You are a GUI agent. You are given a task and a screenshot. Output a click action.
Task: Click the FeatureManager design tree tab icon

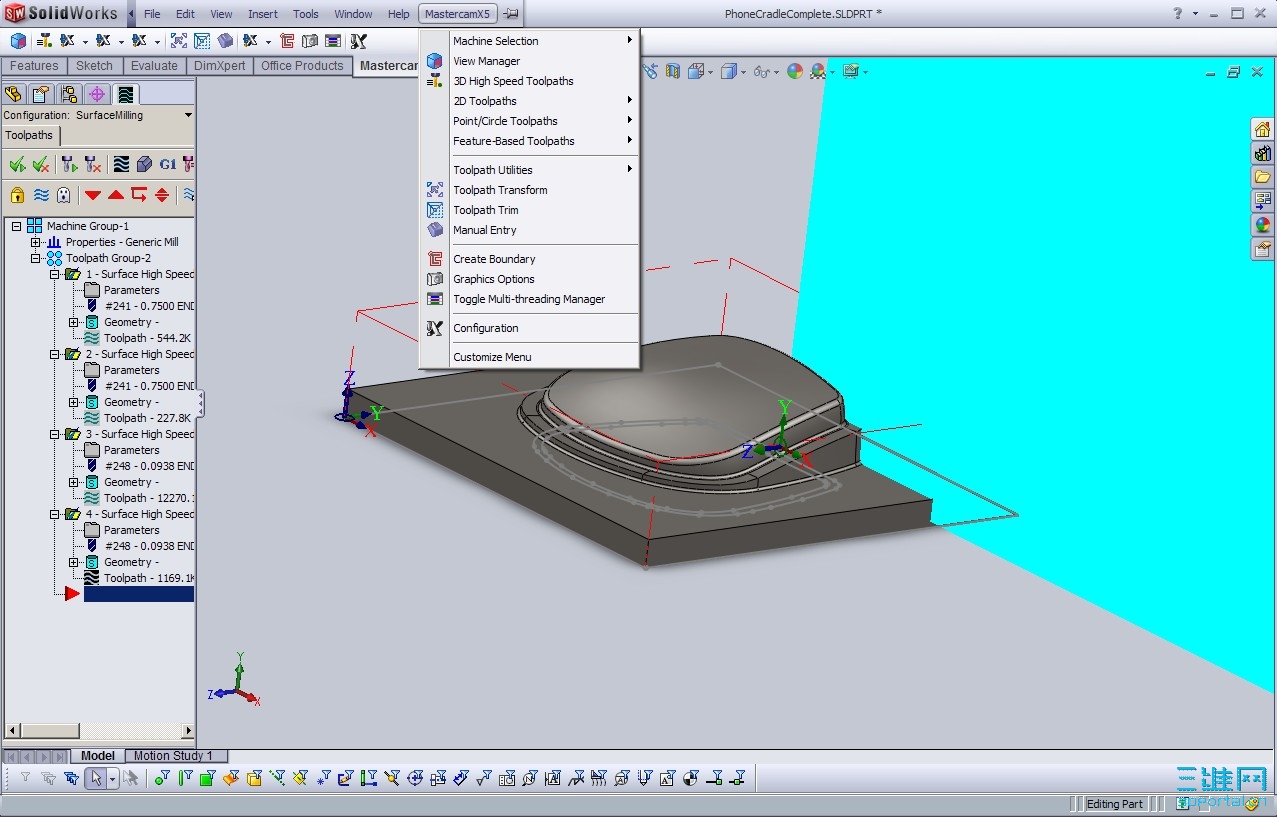13,94
